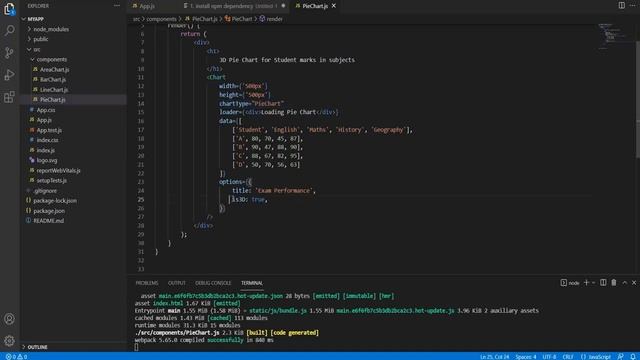The image size is (640, 360).
Task: Open logo.svg file
Action: click(x=47, y=160)
